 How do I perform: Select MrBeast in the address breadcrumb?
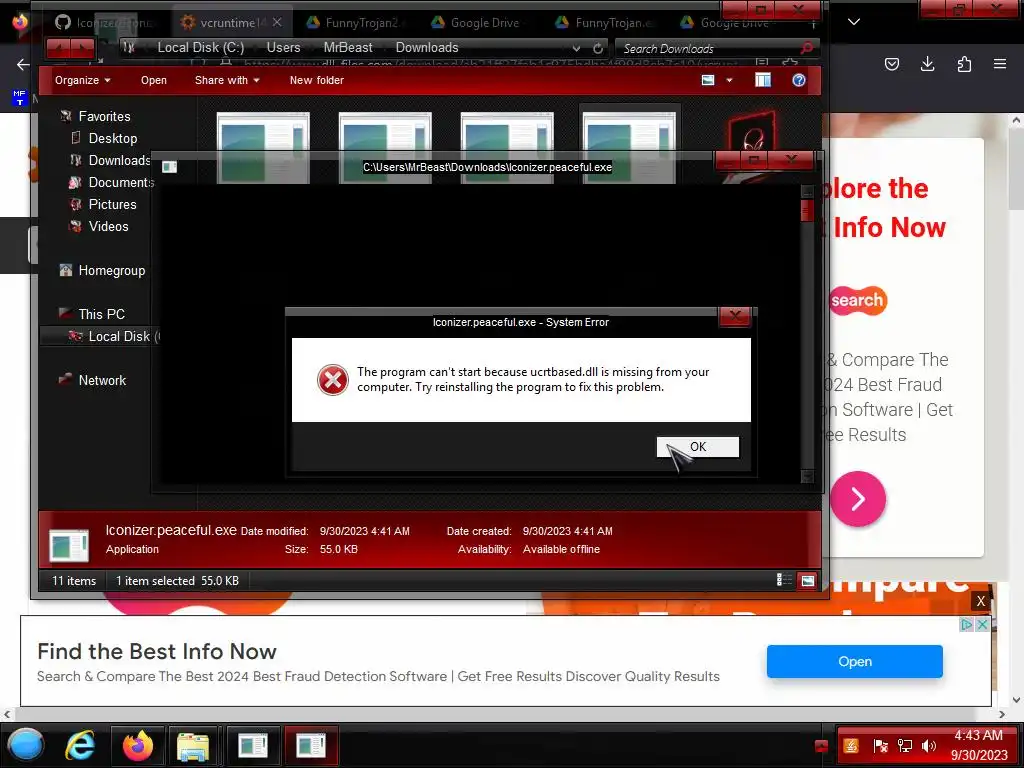pos(348,48)
